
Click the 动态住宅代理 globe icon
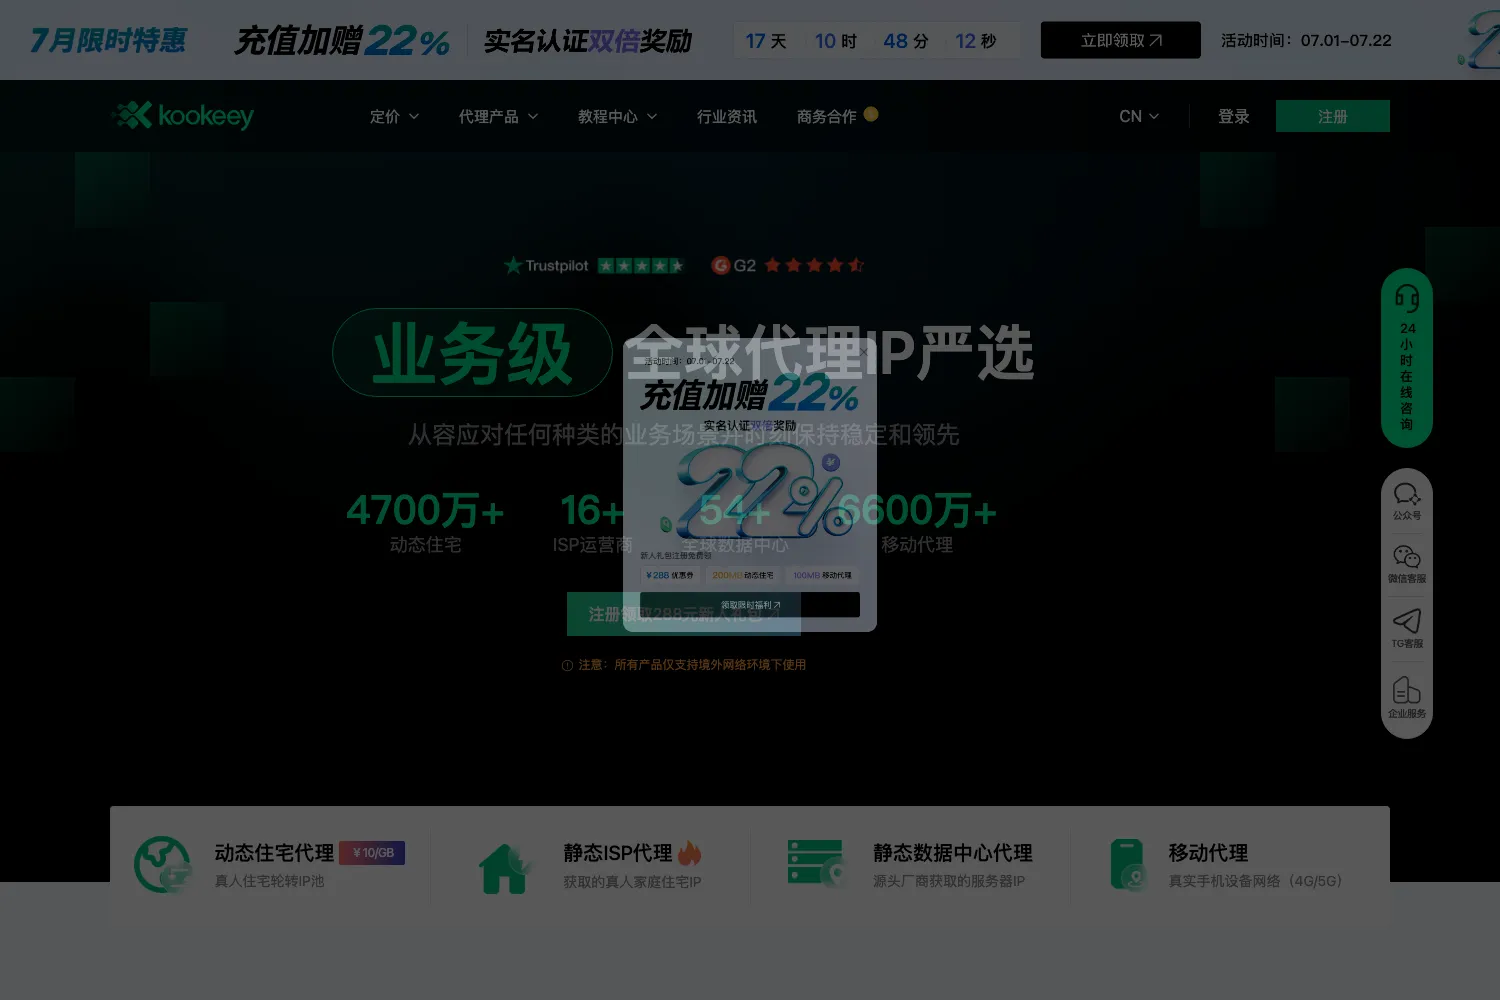[x=162, y=865]
